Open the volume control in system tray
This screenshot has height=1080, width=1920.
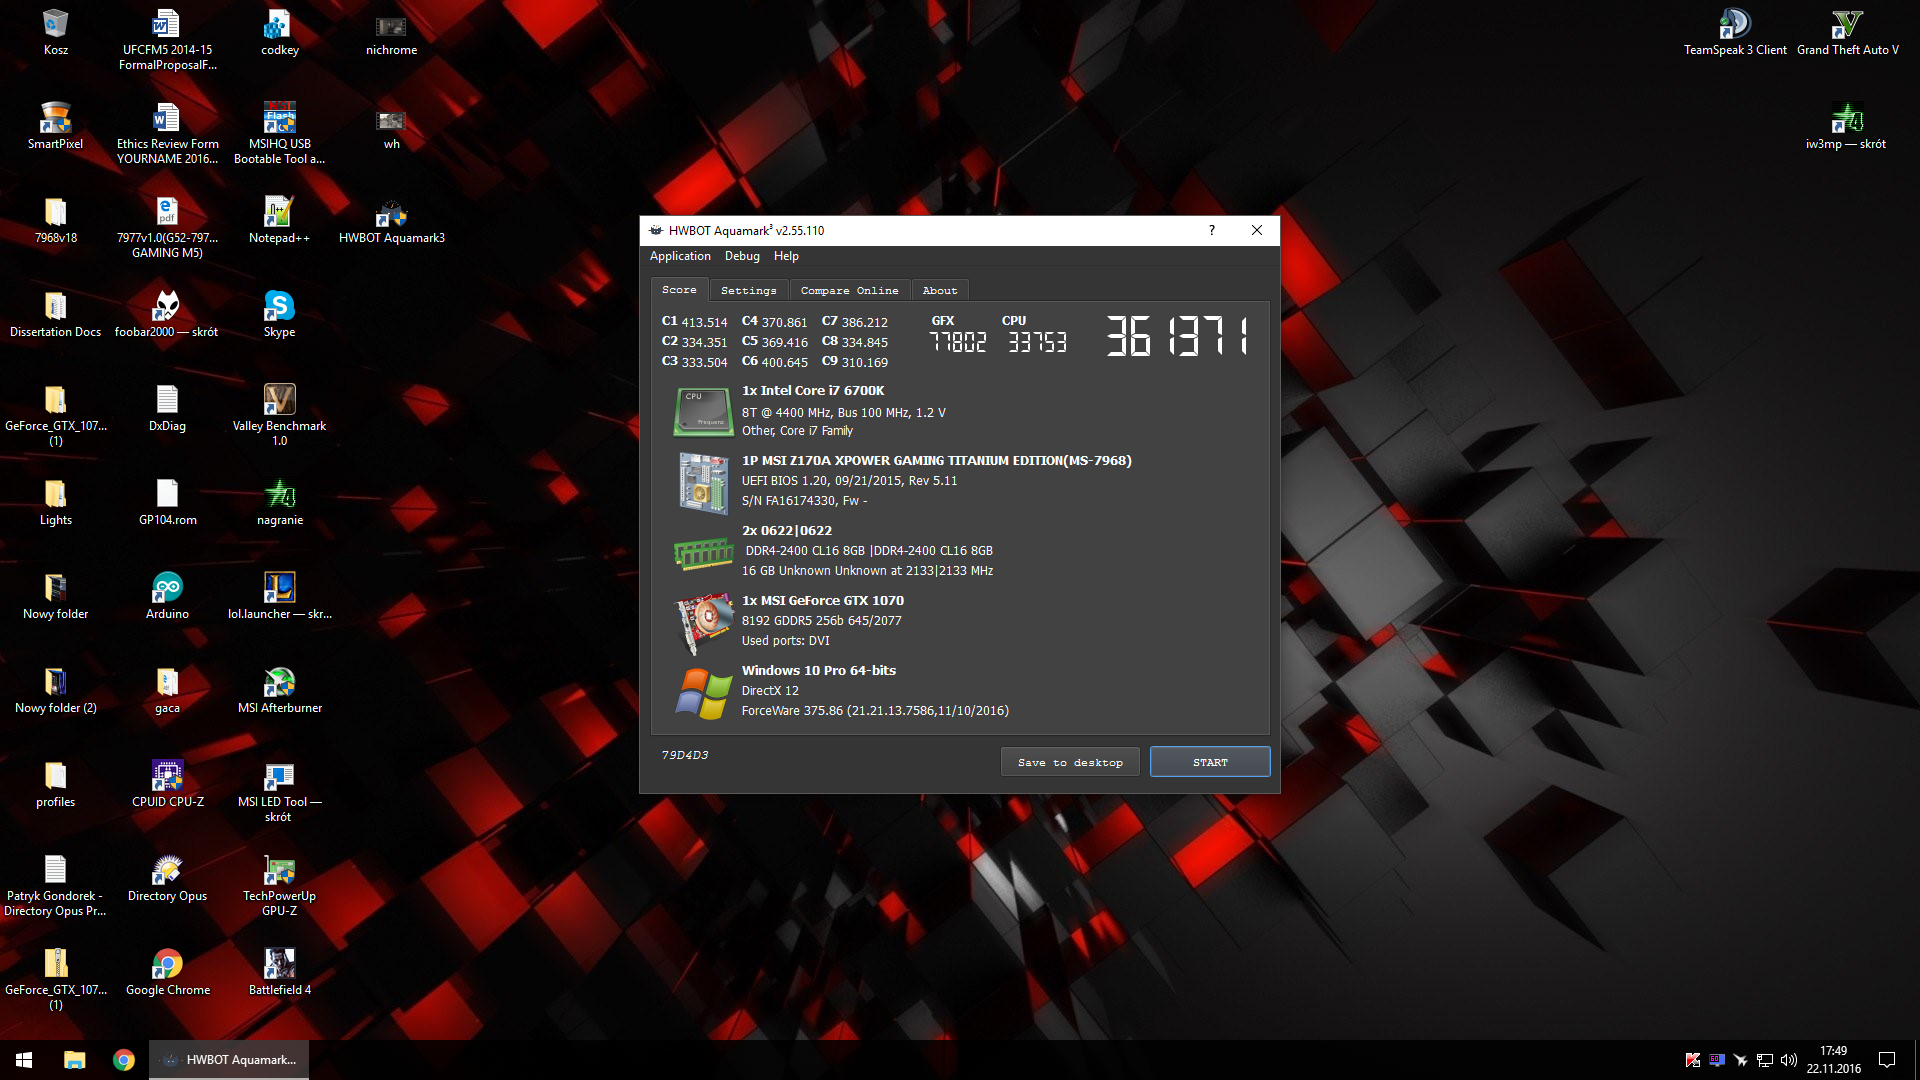pyautogui.click(x=1789, y=1060)
